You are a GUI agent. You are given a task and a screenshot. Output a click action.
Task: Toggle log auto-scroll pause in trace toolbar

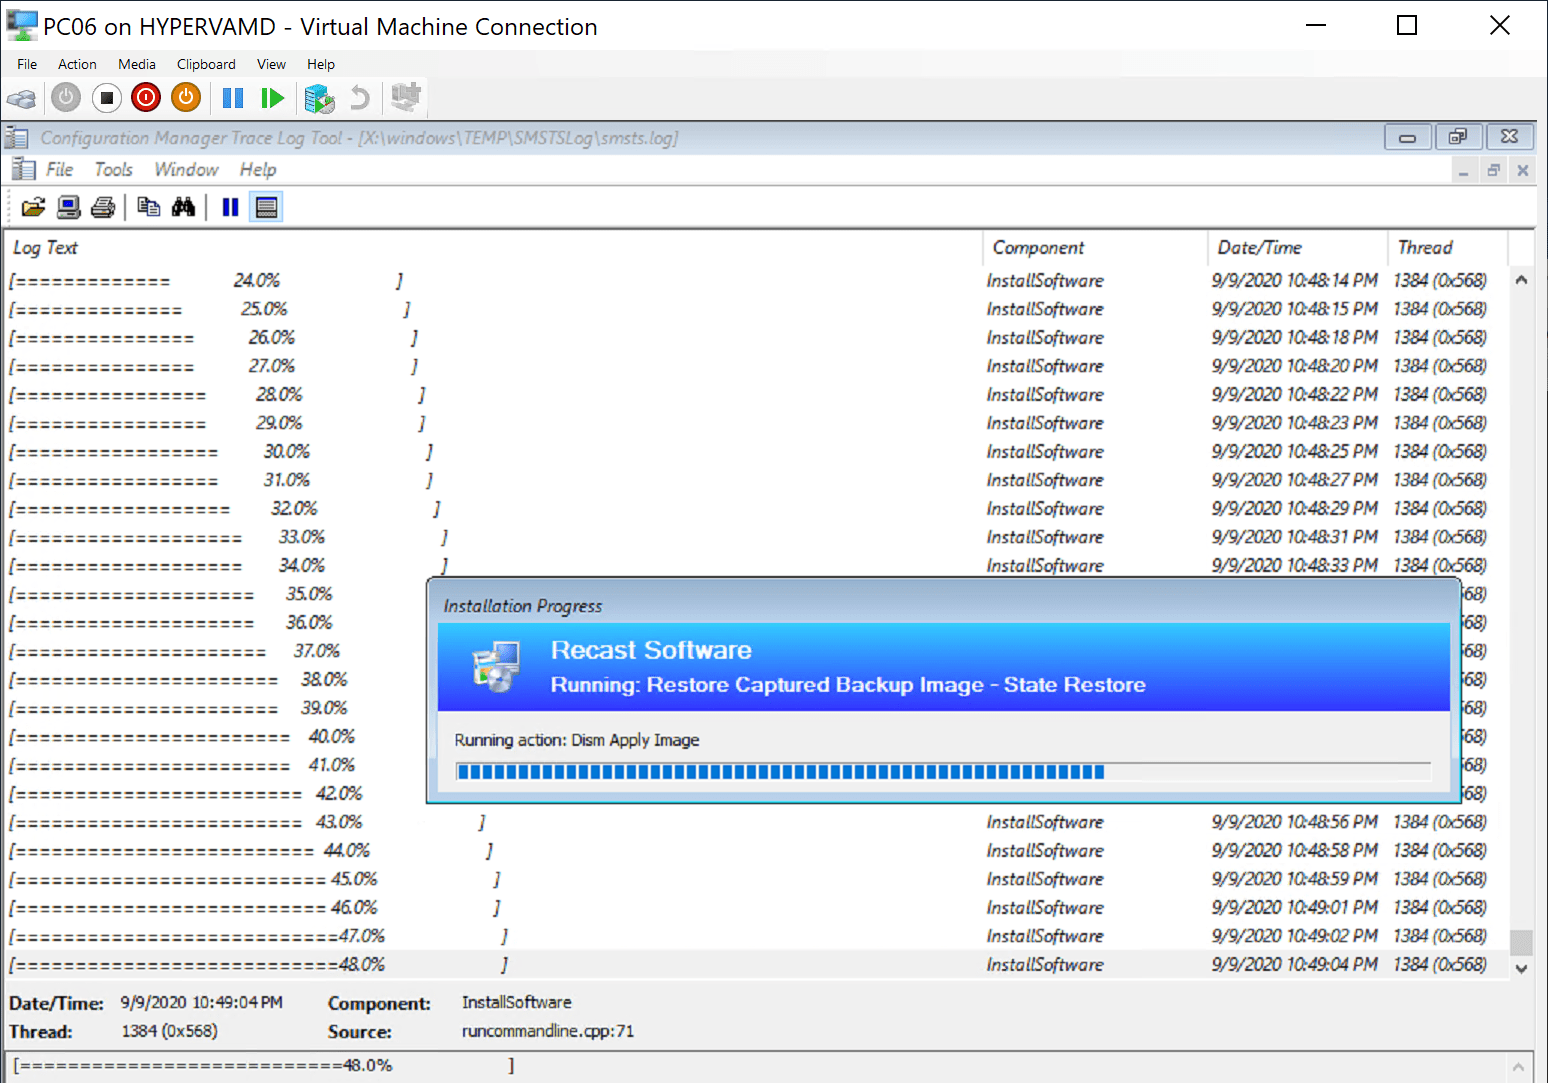229,206
